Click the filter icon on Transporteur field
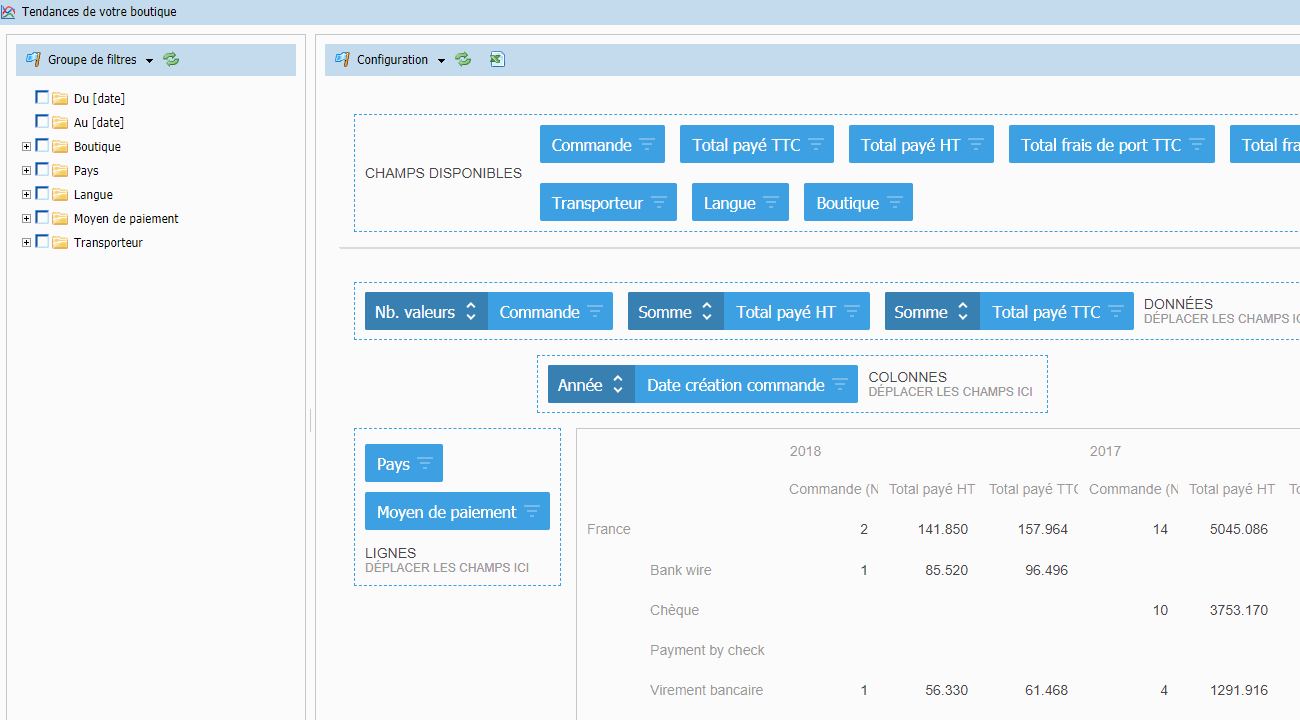The image size is (1300, 720). pos(659,203)
